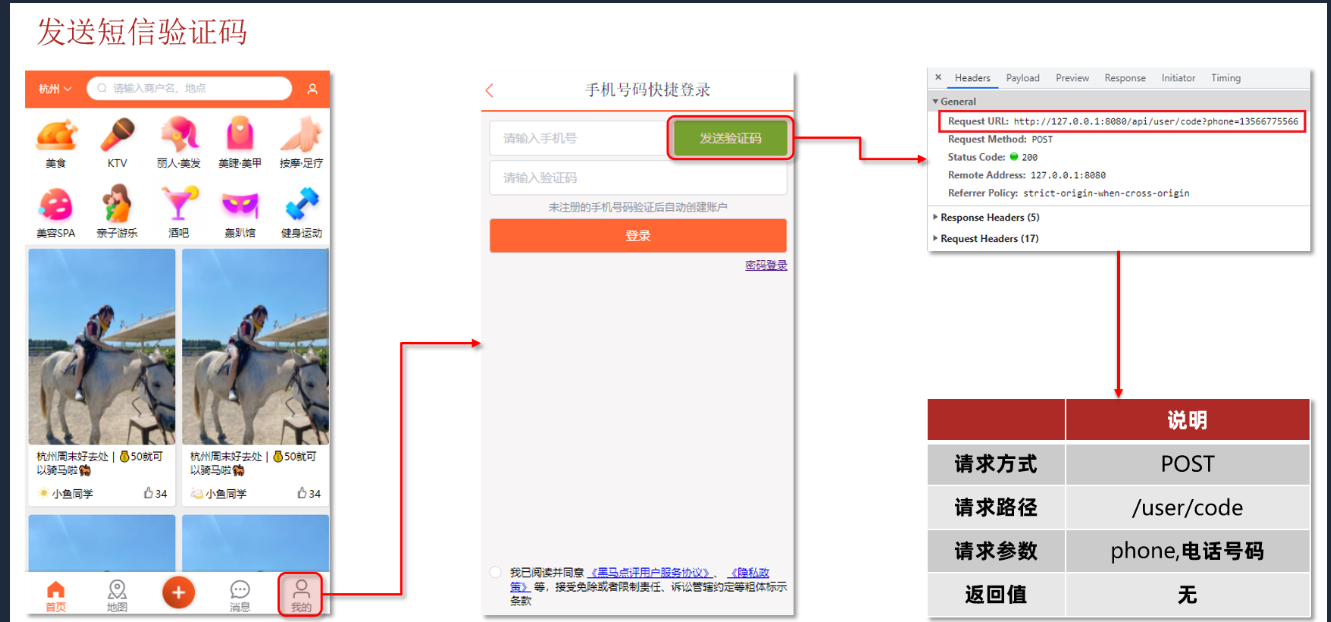Open the 杭州 city dropdown
Viewport: 1331px width, 622px height.
(x=55, y=89)
